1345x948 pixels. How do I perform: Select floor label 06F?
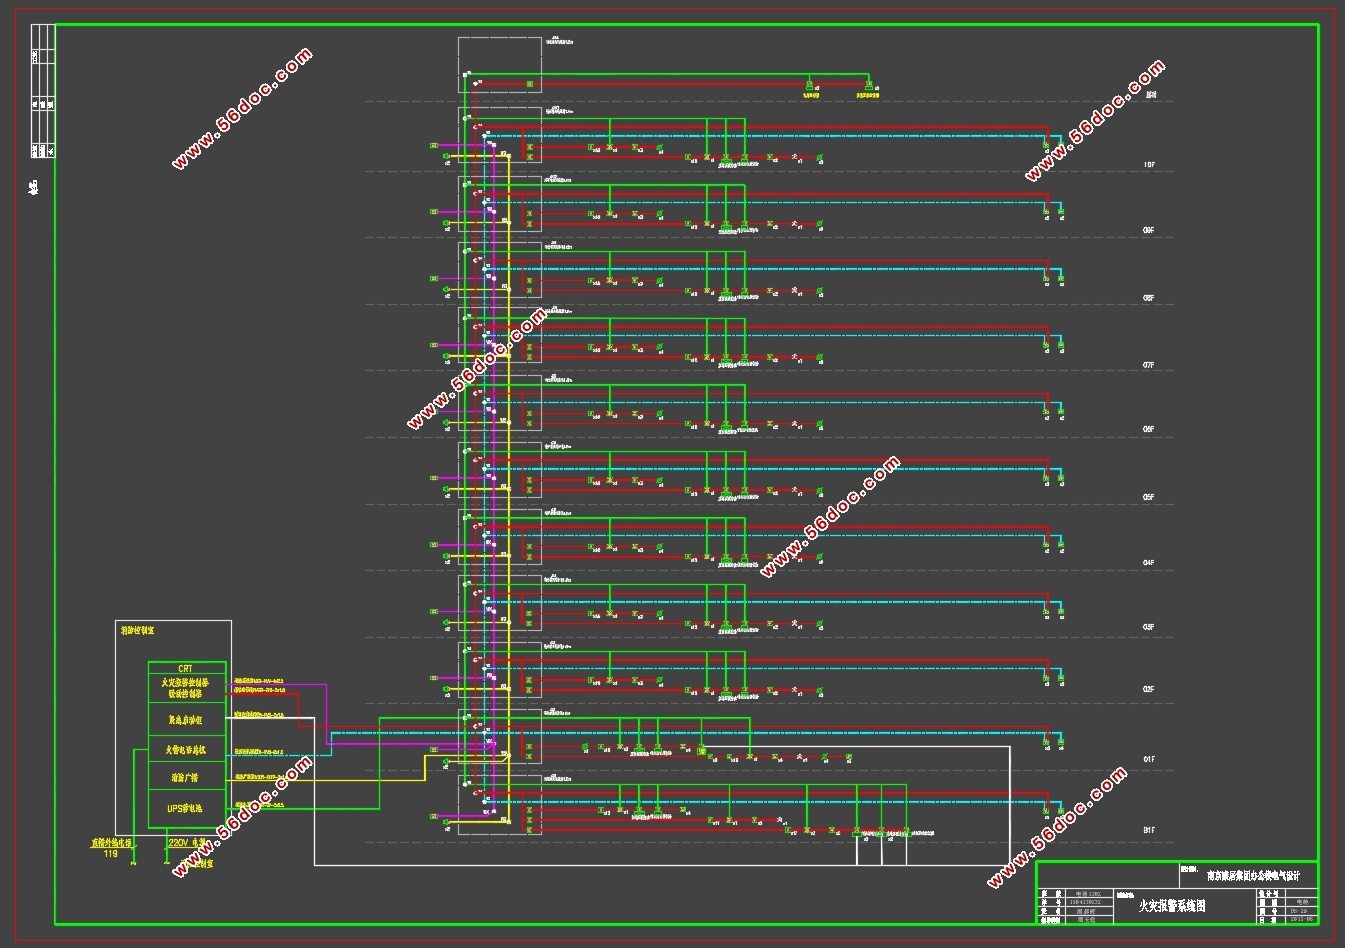(x=1149, y=429)
